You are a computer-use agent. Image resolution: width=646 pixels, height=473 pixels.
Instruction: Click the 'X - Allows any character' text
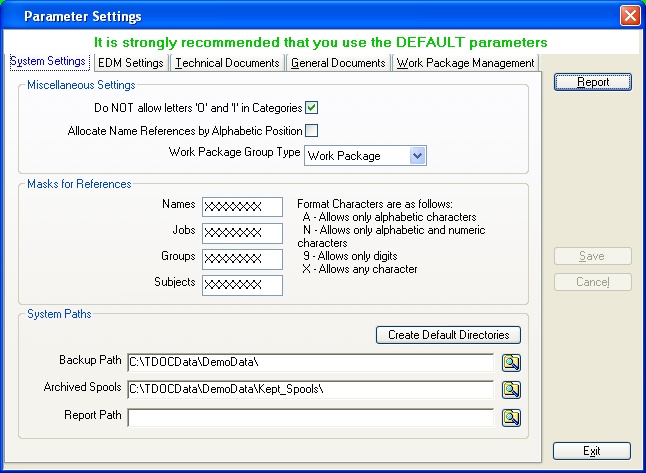tap(360, 269)
